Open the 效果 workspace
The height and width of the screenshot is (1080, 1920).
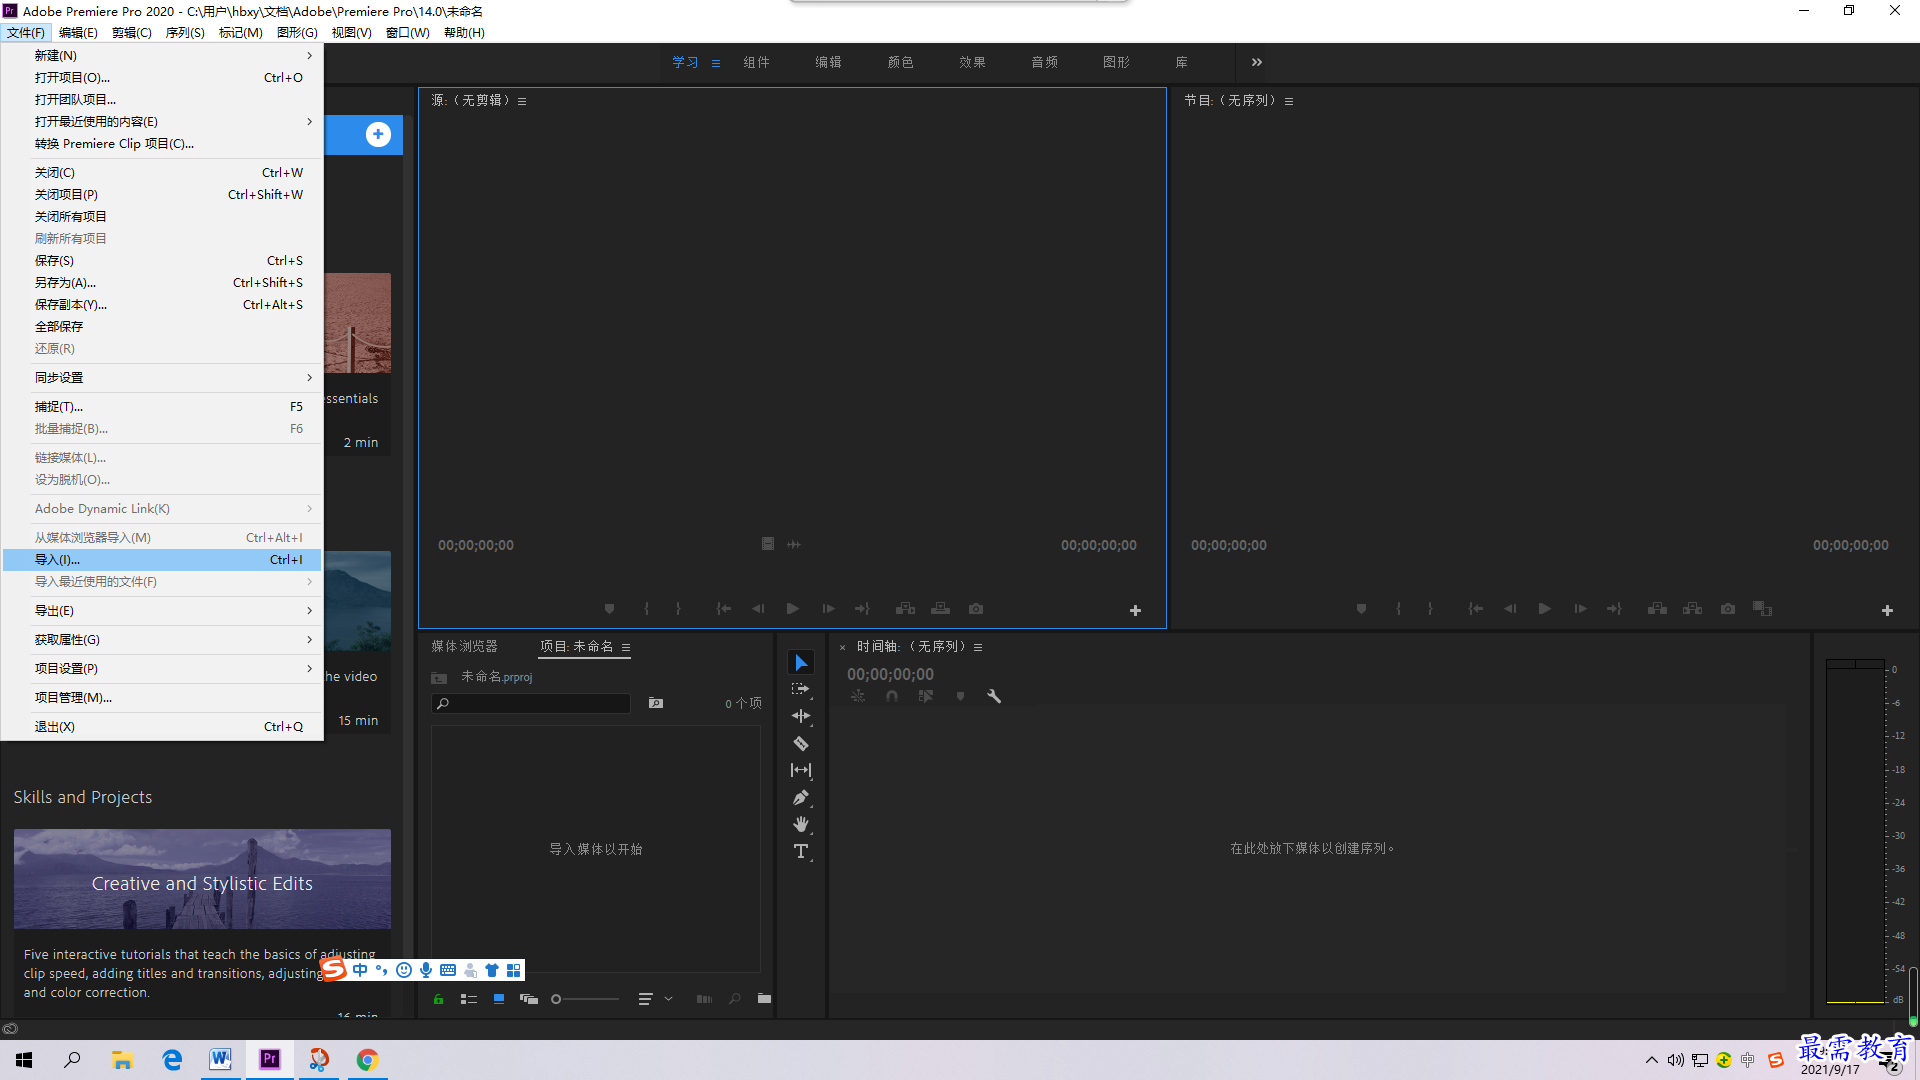pos(972,62)
